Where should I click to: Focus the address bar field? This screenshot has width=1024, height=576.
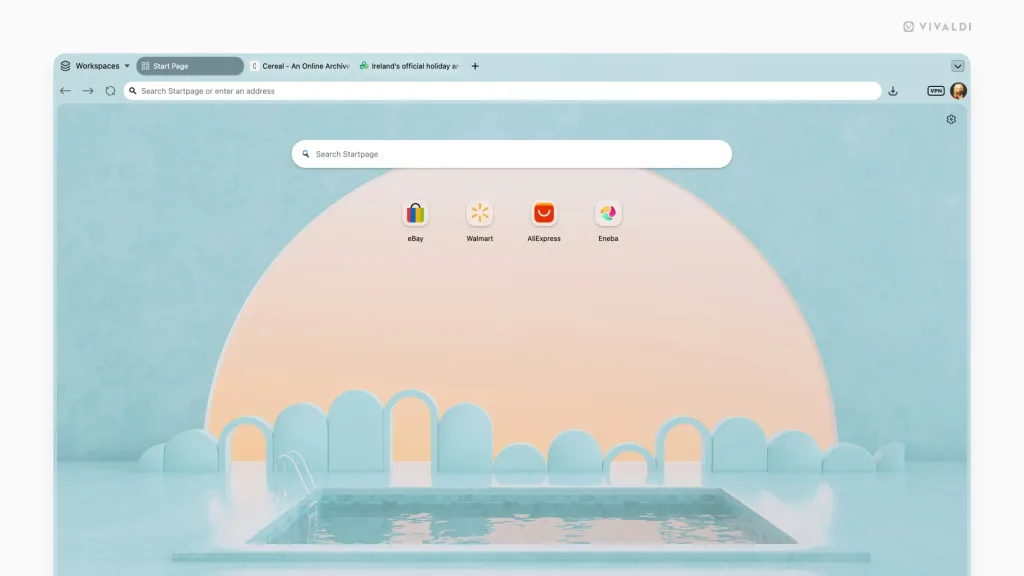(502, 91)
